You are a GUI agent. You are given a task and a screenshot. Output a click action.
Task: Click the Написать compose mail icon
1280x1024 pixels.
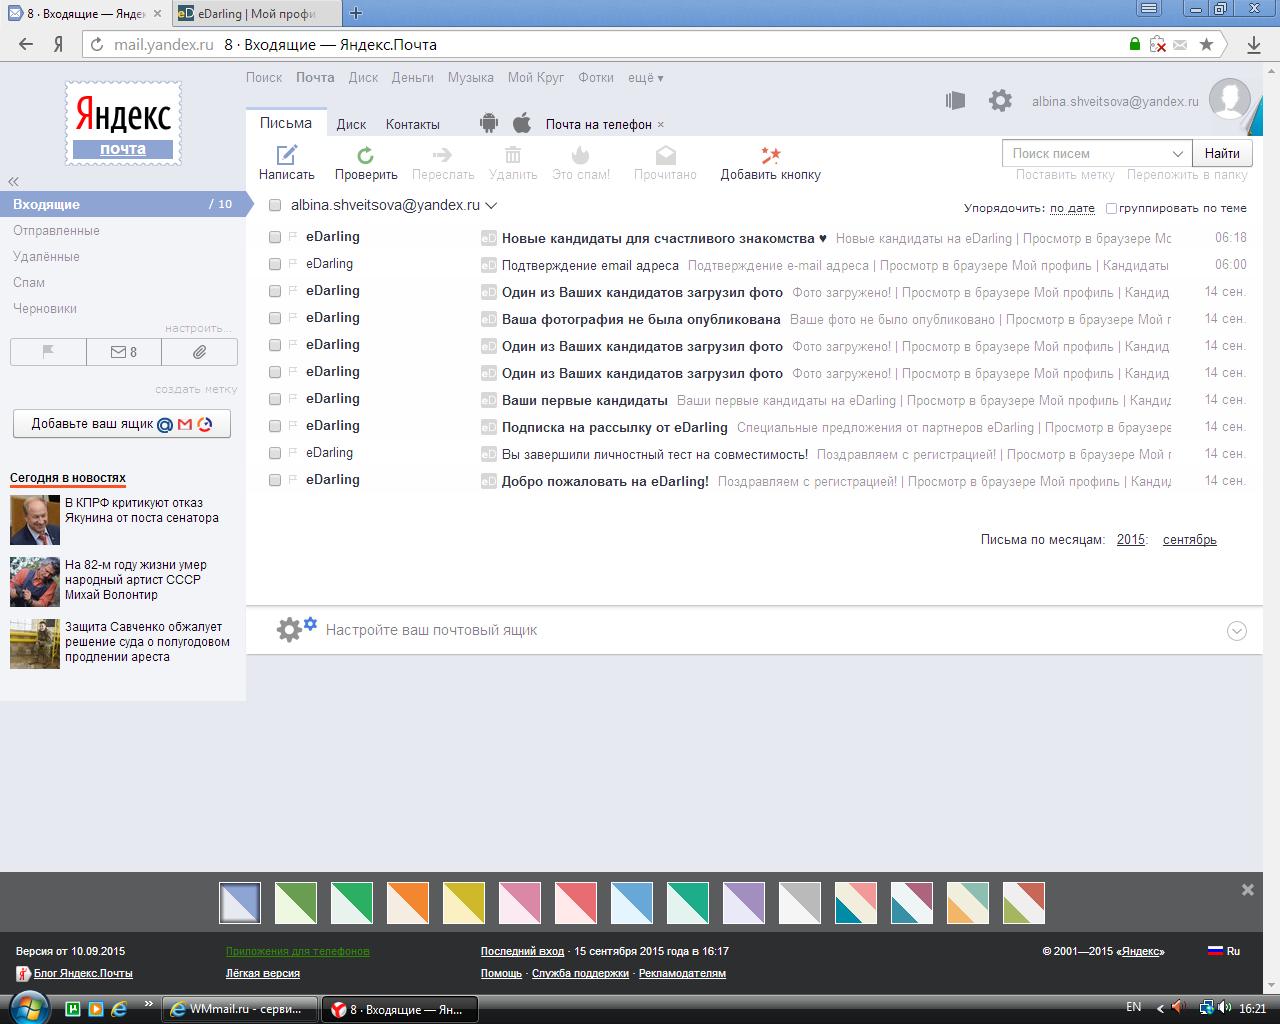point(287,154)
